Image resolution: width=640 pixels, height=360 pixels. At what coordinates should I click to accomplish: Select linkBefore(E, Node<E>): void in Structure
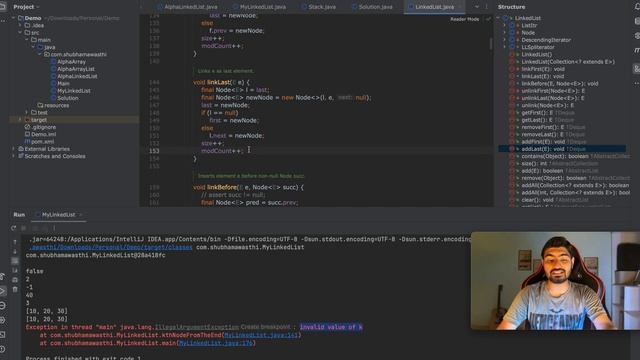coord(560,84)
